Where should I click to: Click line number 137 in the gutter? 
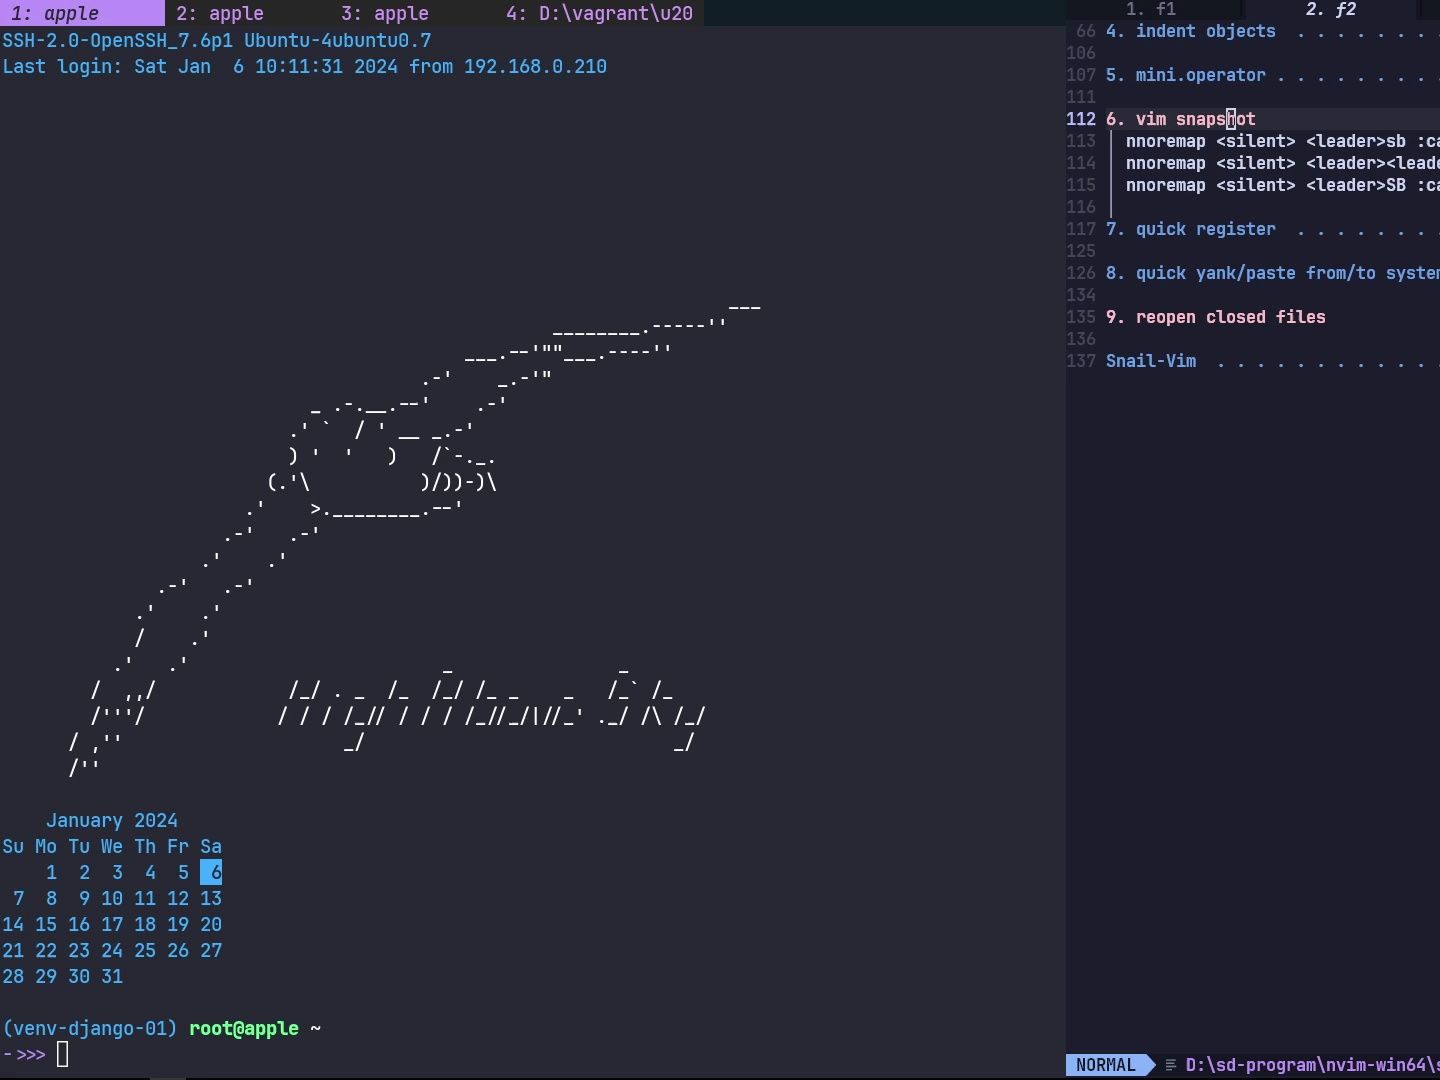1081,361
